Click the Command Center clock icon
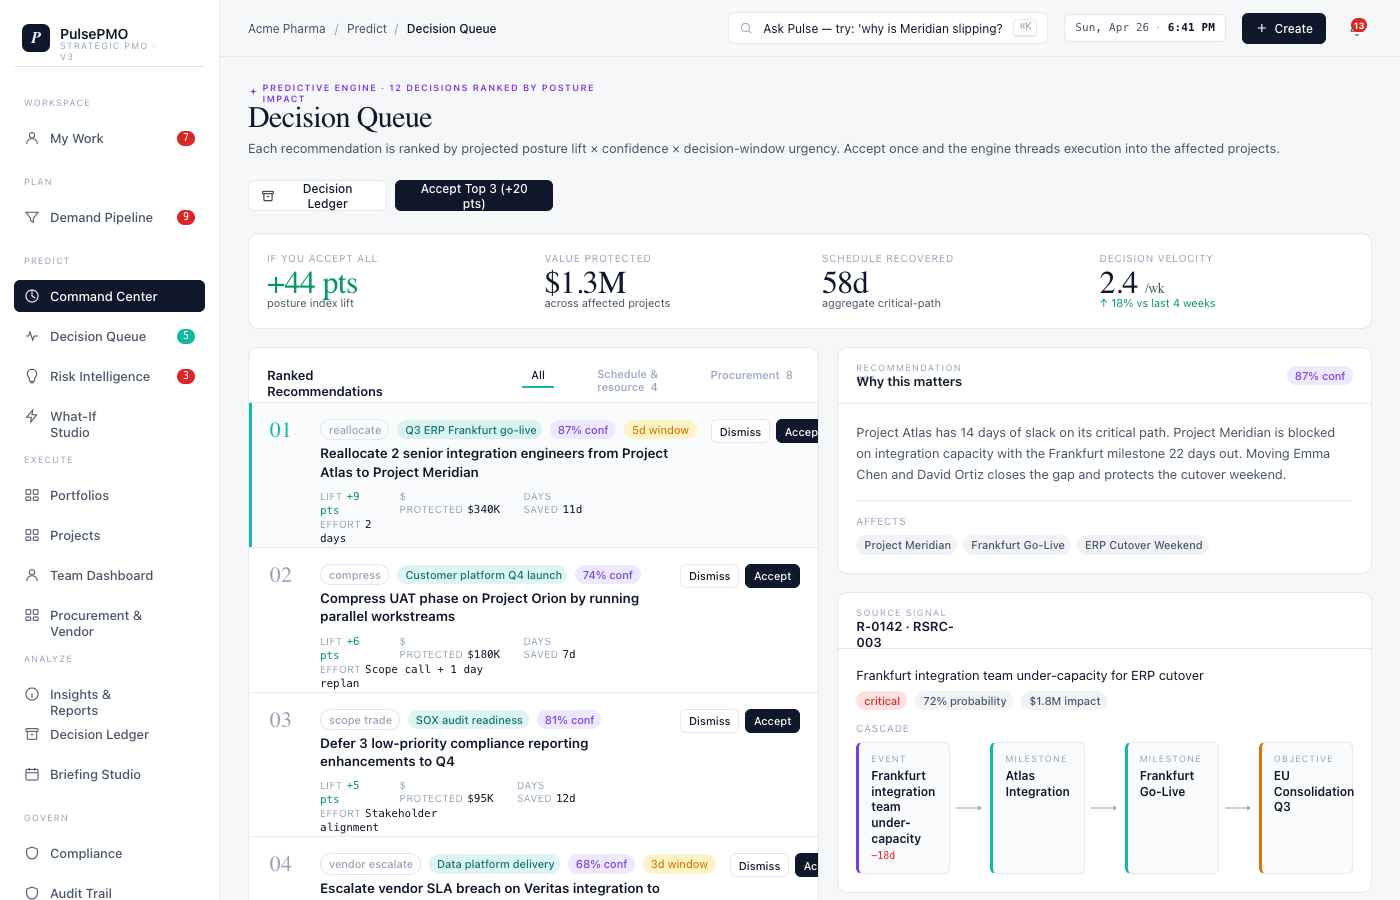The image size is (1400, 900). [x=32, y=297]
